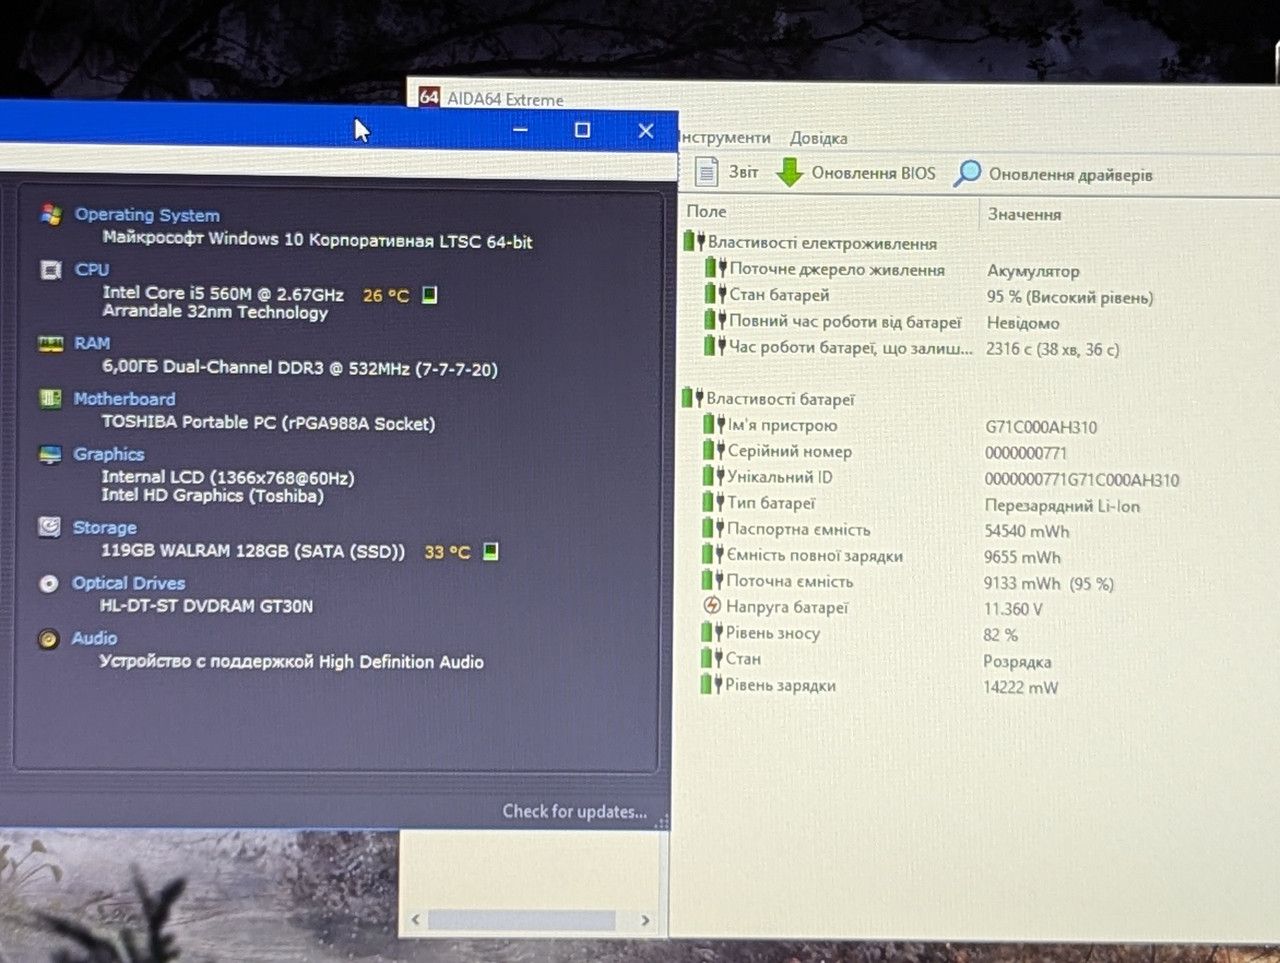Click the Storage drive icon
The width and height of the screenshot is (1280, 963).
click(x=49, y=527)
